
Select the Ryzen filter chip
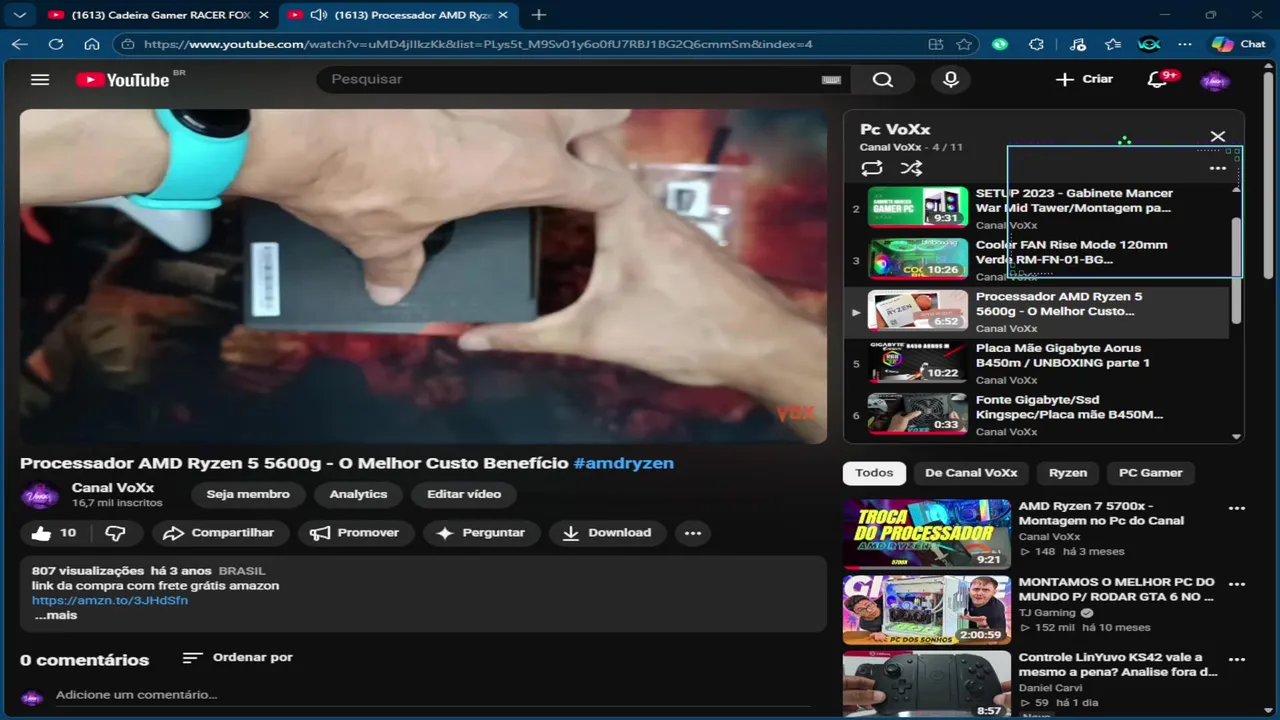click(x=1068, y=473)
